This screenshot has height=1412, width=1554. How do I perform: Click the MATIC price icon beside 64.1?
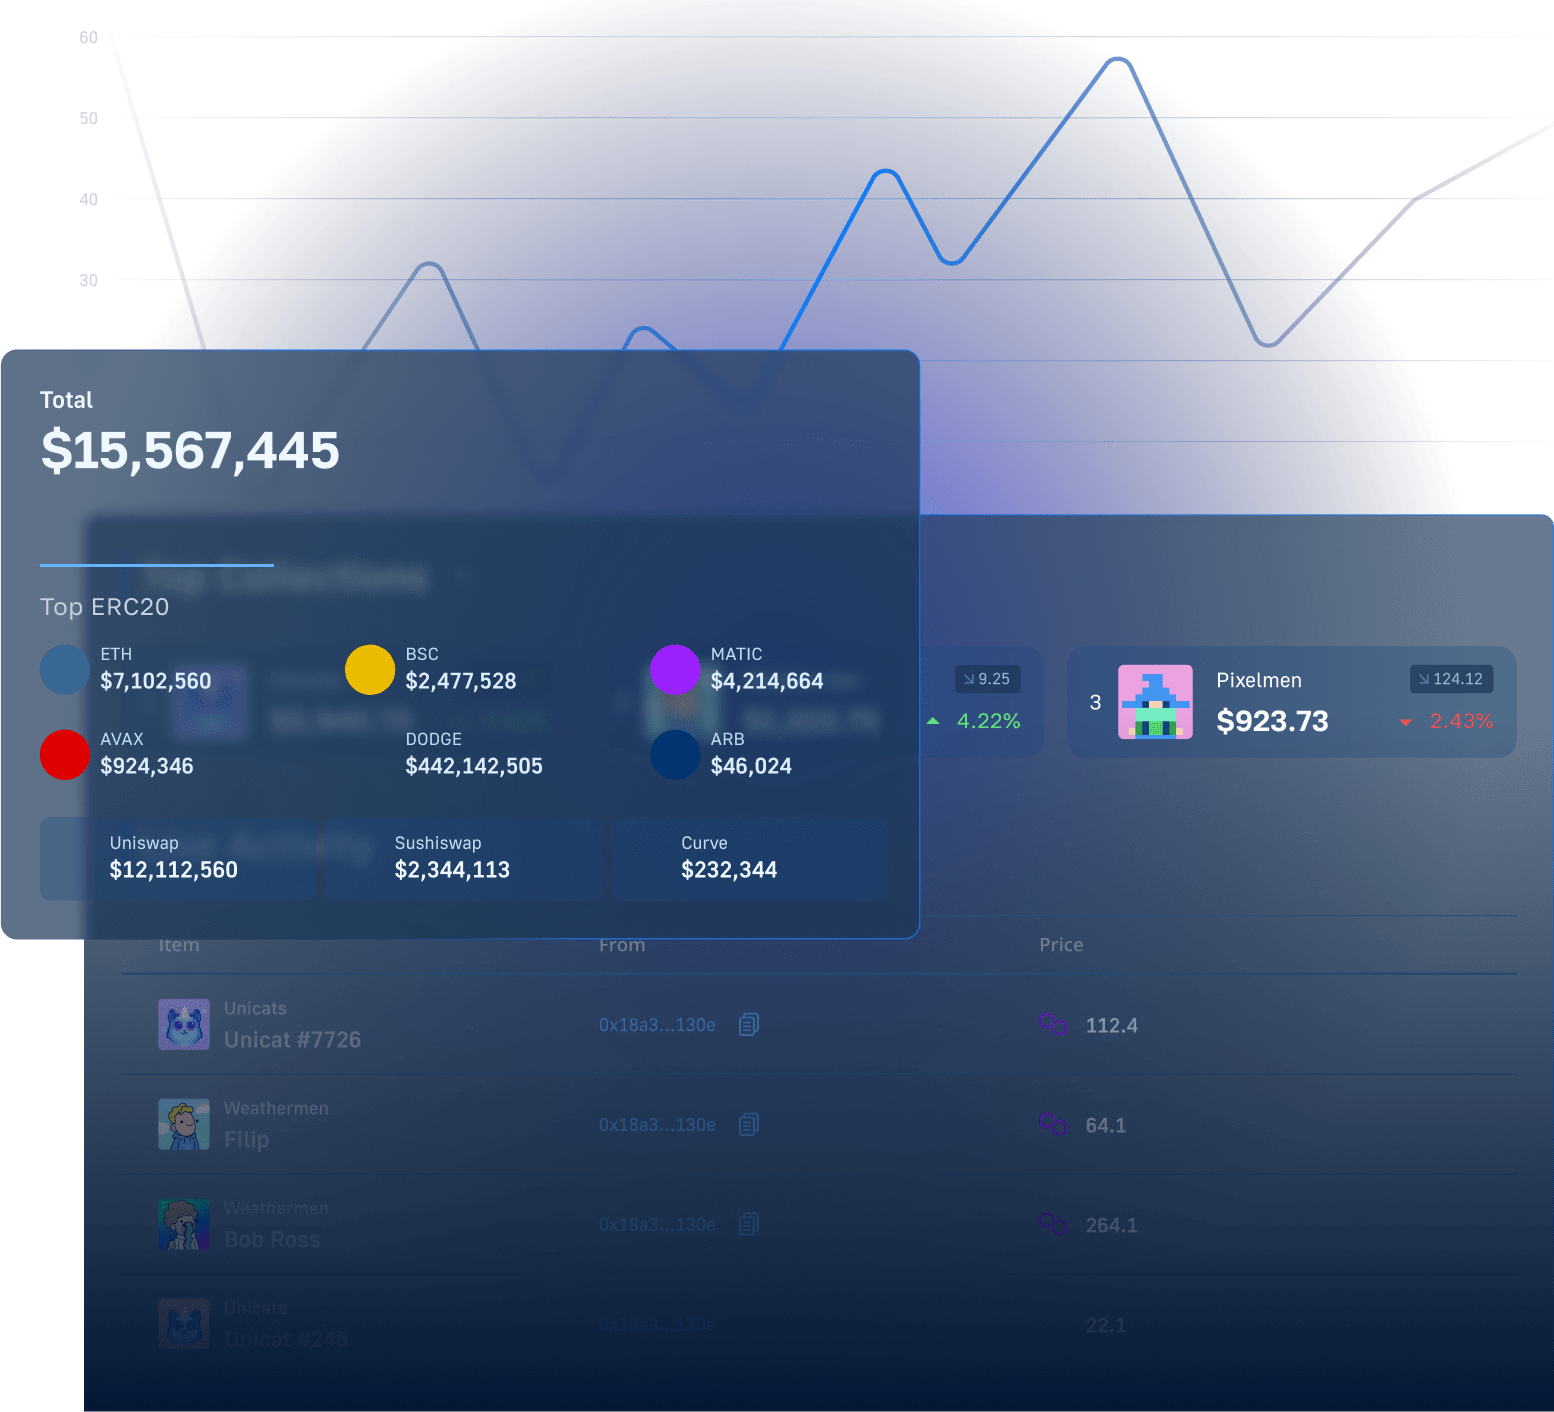pyautogui.click(x=1053, y=1124)
